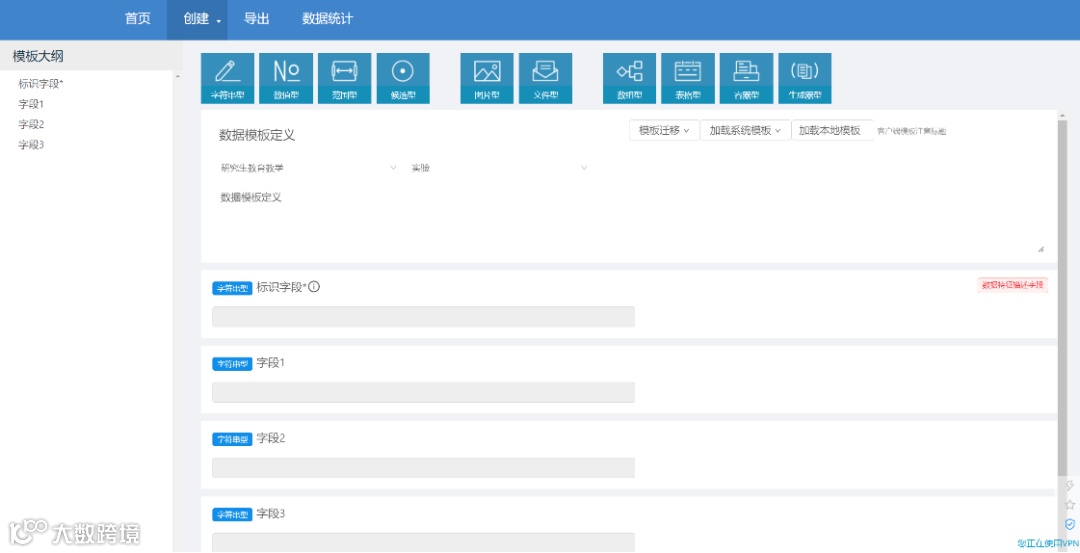Open 导出 in top navigation

(x=256, y=19)
